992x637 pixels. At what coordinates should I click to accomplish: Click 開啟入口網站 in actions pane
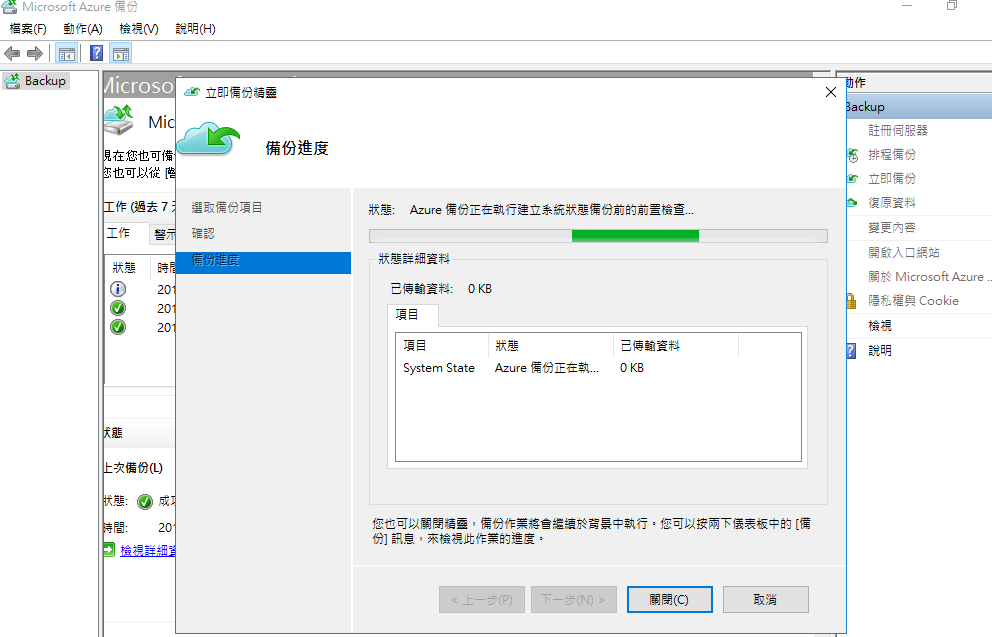pos(903,252)
